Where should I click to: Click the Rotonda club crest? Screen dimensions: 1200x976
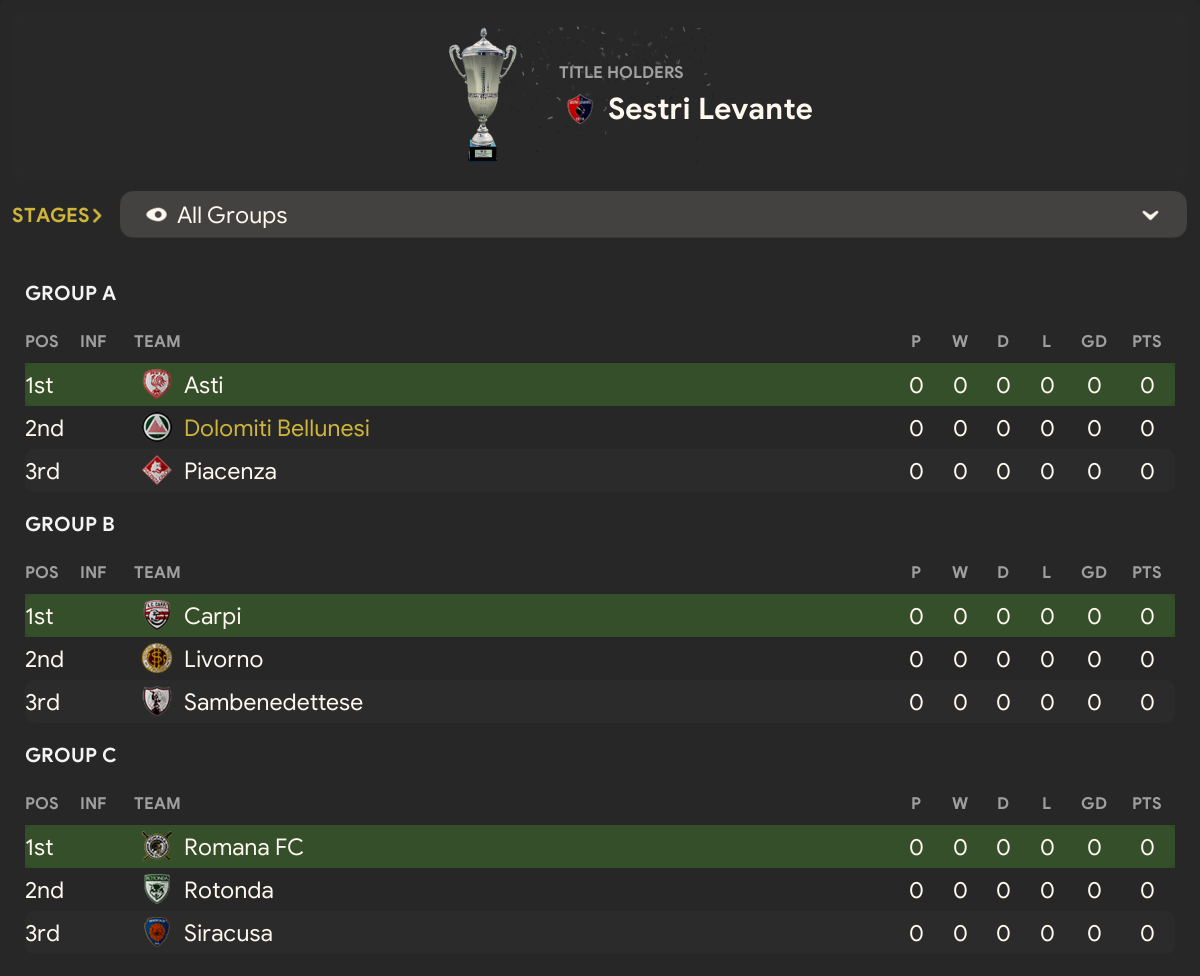(157, 890)
